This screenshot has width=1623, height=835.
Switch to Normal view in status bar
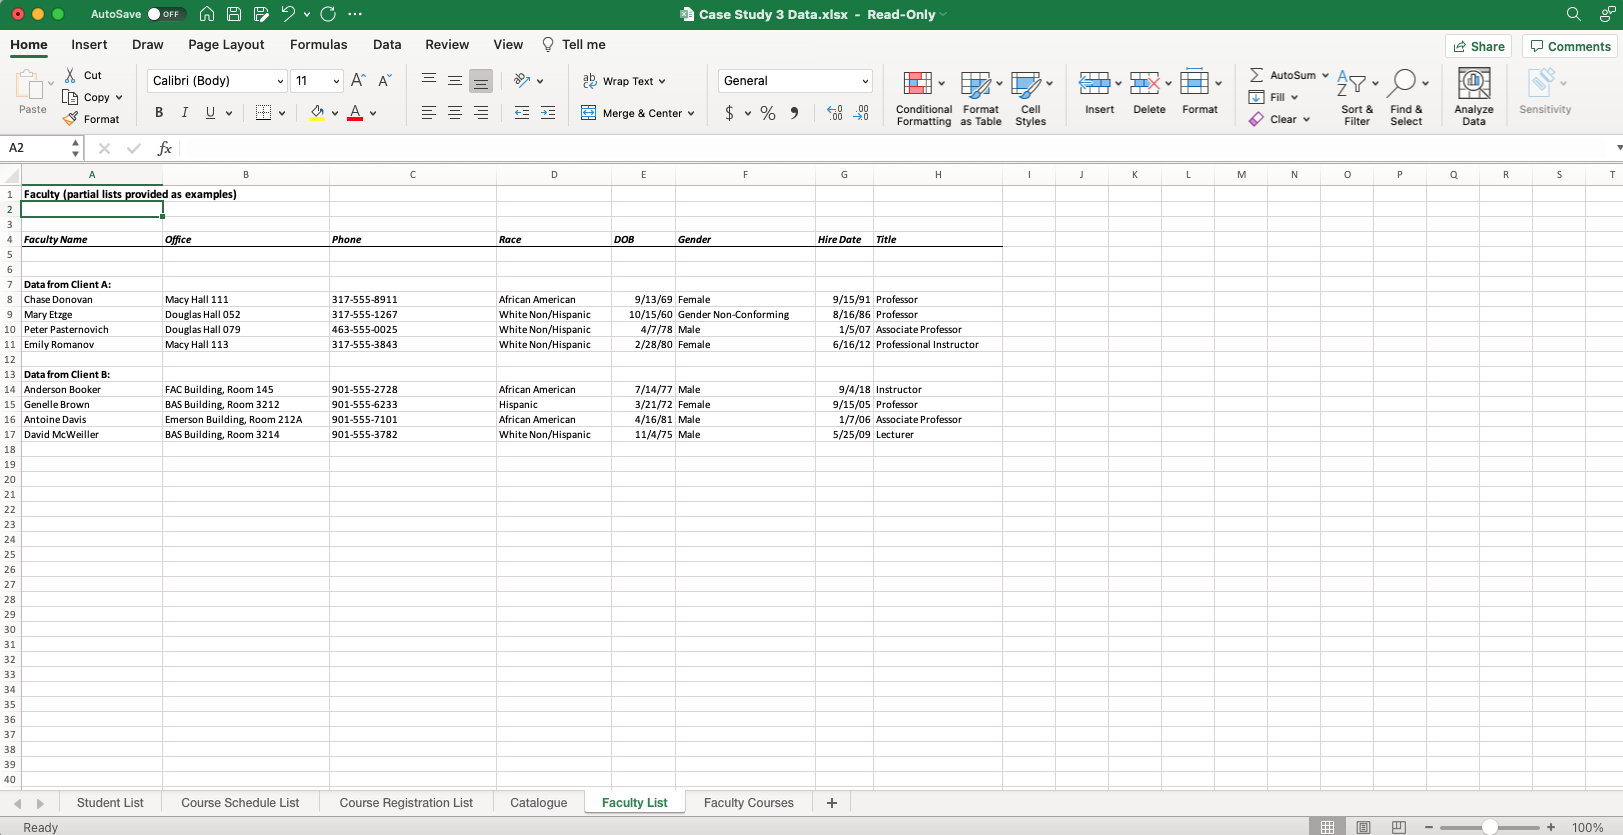click(1327, 827)
